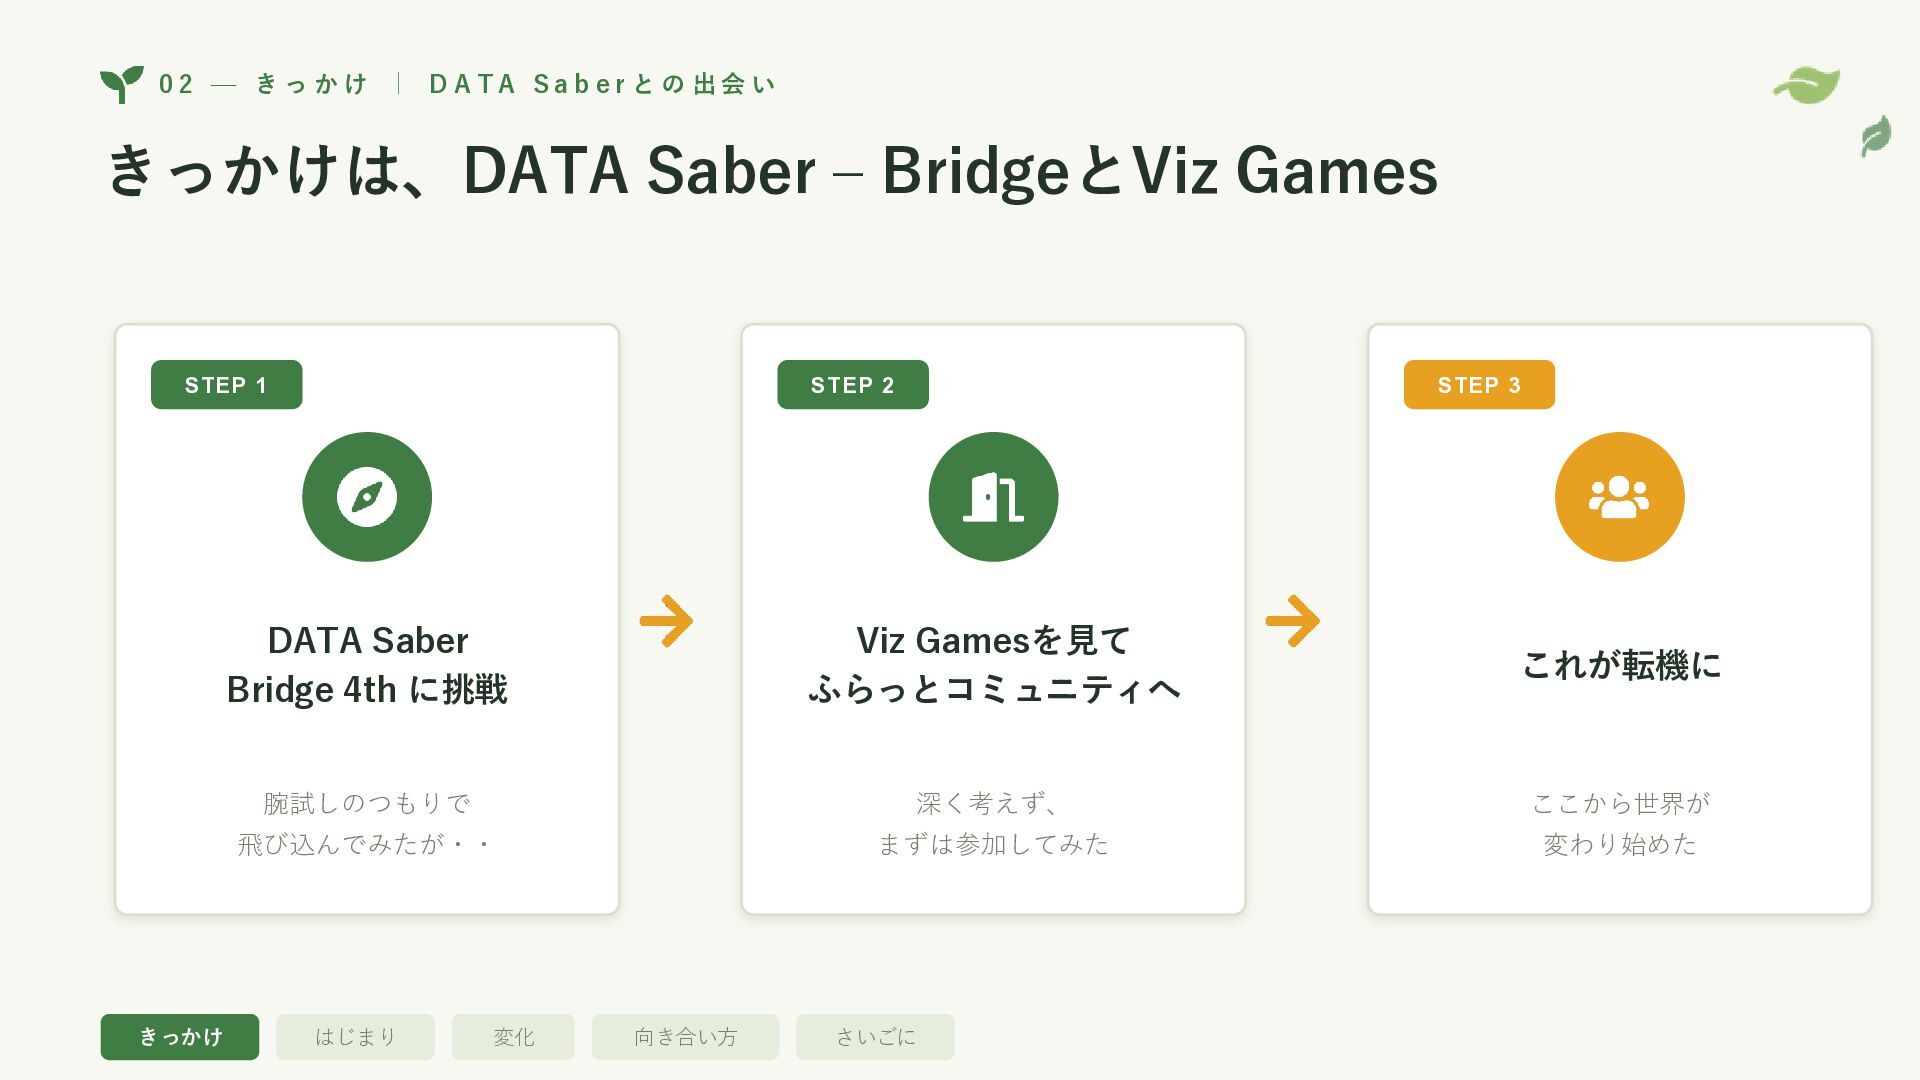The width and height of the screenshot is (1920, 1080).
Task: Click the green STEP 2 badge
Action: point(853,385)
